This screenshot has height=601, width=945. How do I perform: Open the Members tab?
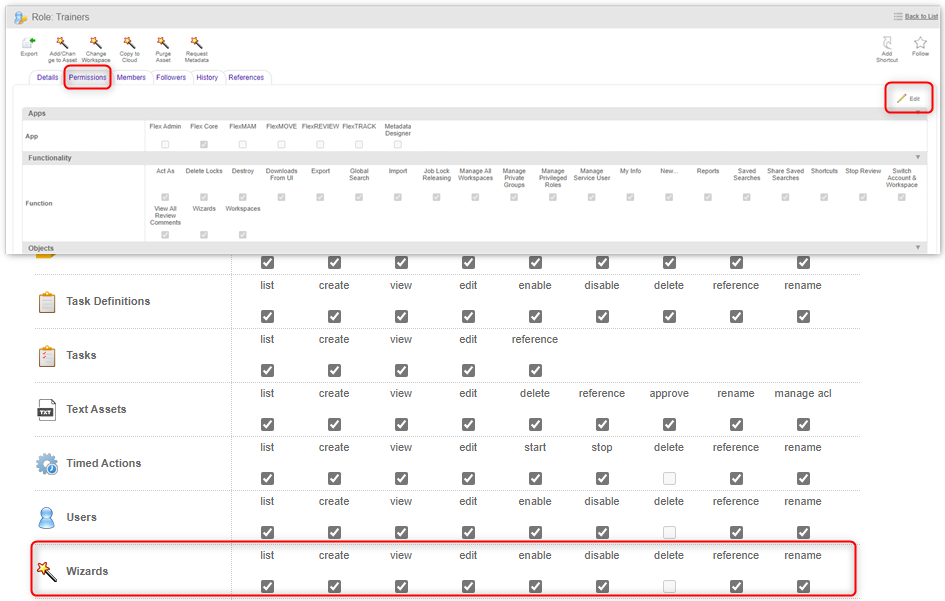coord(131,77)
